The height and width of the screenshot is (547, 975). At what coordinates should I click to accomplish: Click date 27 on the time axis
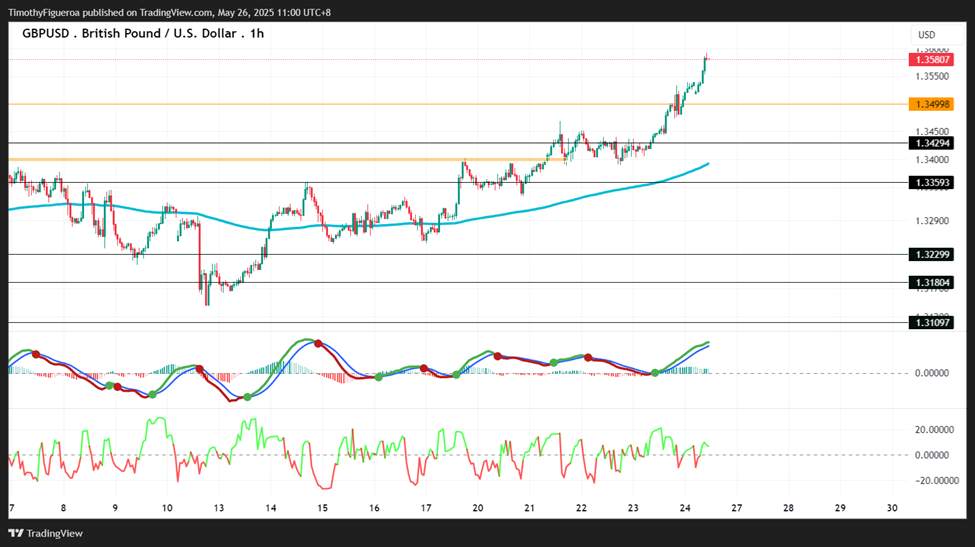pos(736,508)
